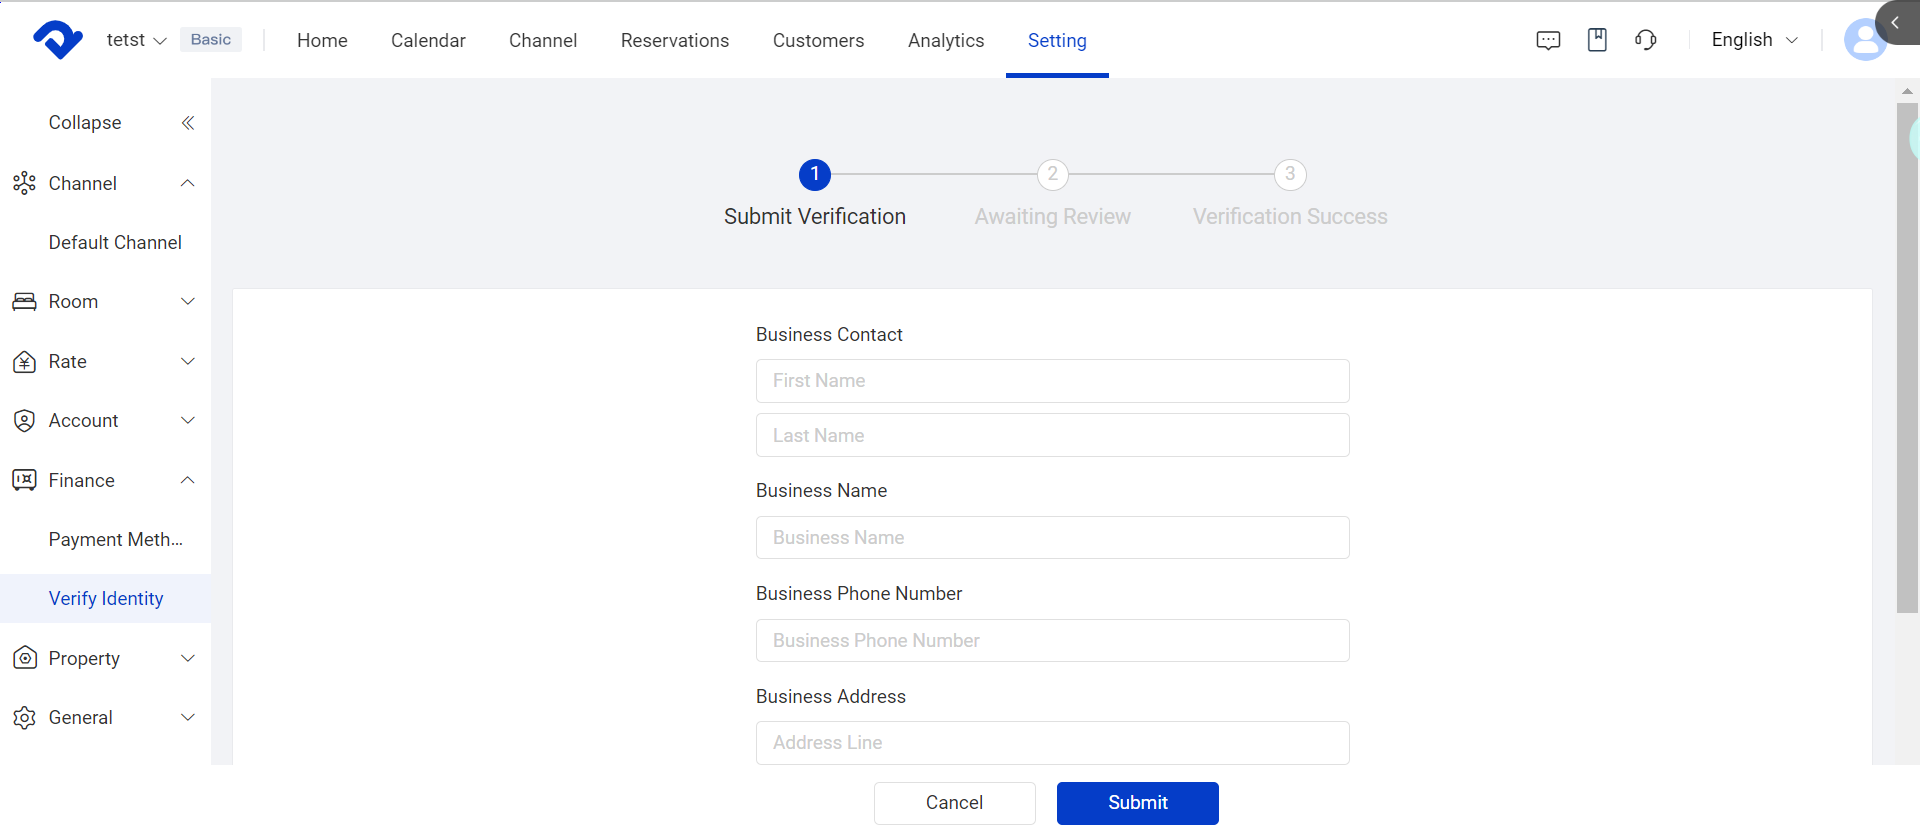Collapse sidebar with double-chevron icon
1920x840 pixels.
tap(187, 123)
